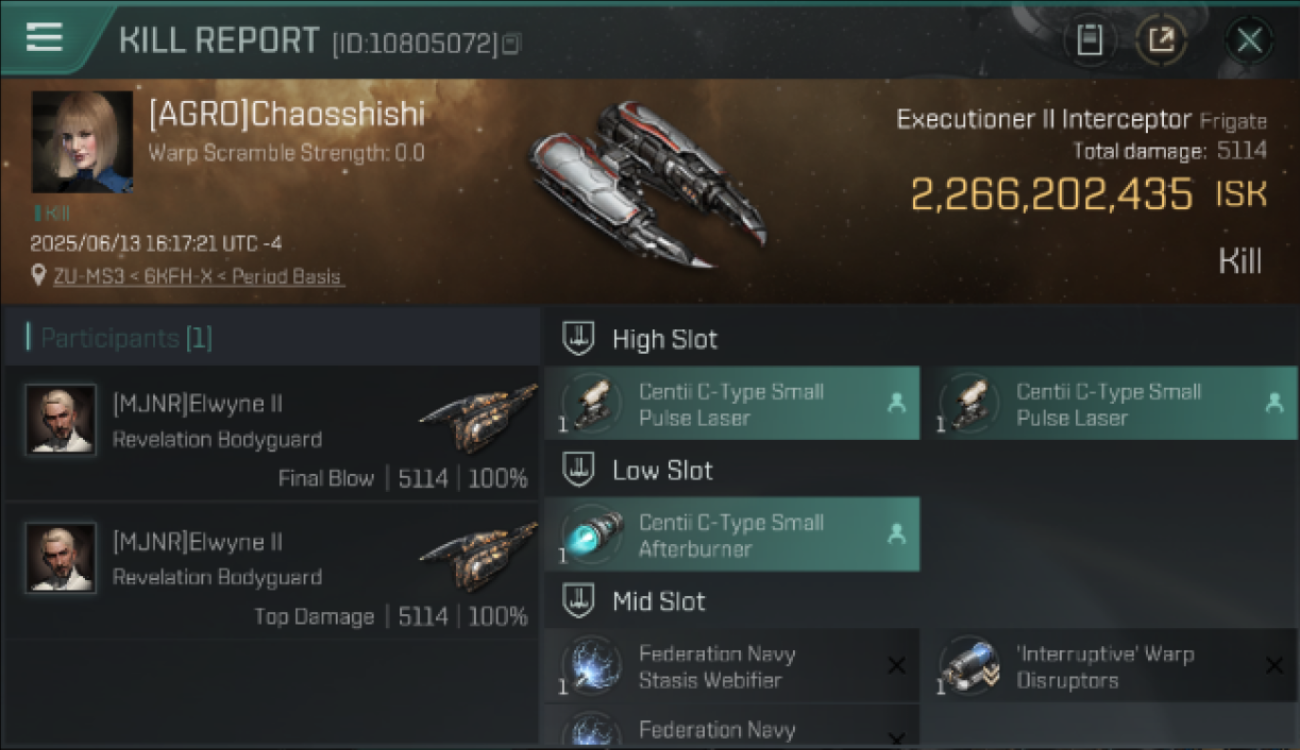Click the location pin icon
The height and width of the screenshot is (750, 1300).
click(x=39, y=276)
